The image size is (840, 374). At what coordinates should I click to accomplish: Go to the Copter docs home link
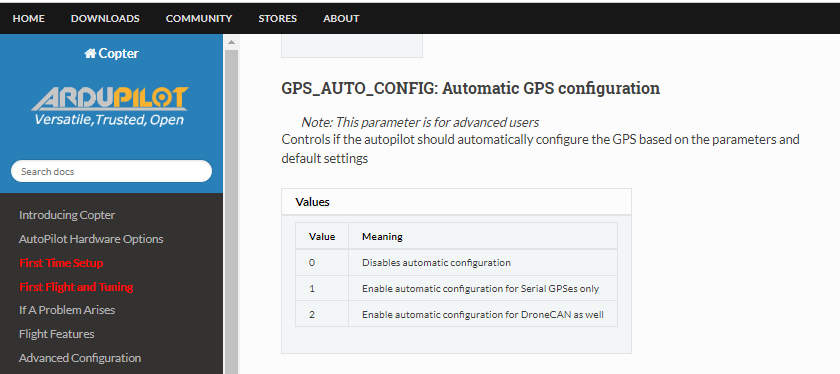[x=111, y=53]
